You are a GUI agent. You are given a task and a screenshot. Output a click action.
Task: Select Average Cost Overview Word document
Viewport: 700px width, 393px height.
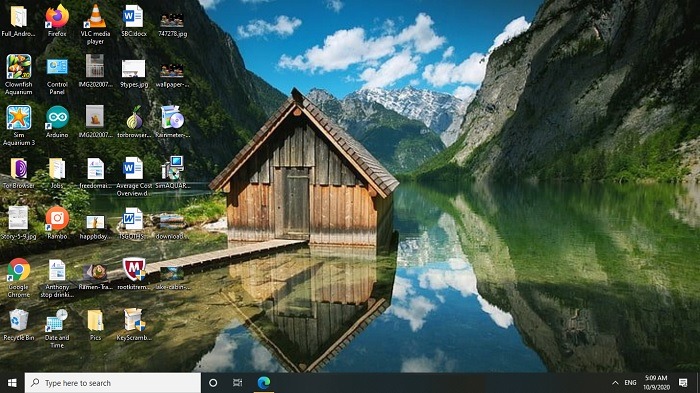(x=133, y=176)
